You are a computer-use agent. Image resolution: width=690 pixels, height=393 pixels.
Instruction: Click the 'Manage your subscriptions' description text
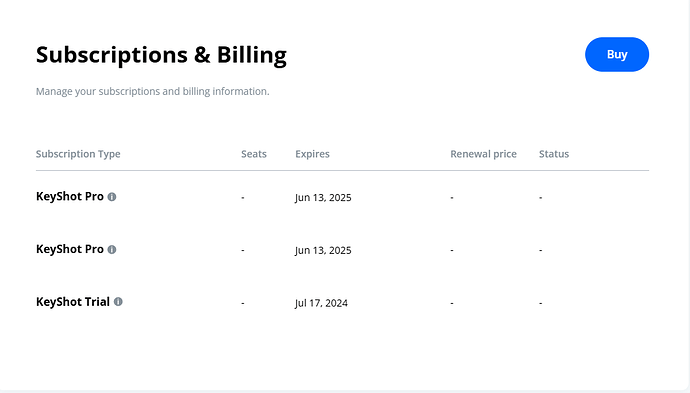coord(152,92)
